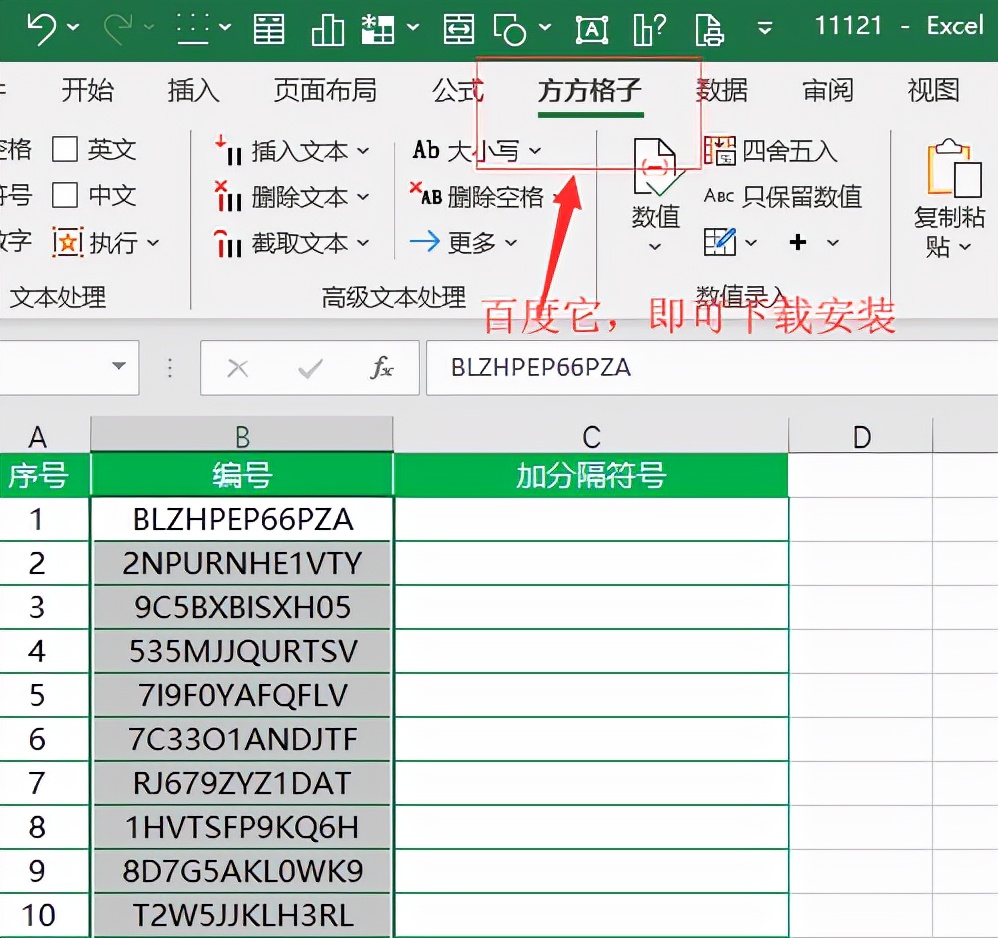Open the 公式 tab

tap(458, 90)
